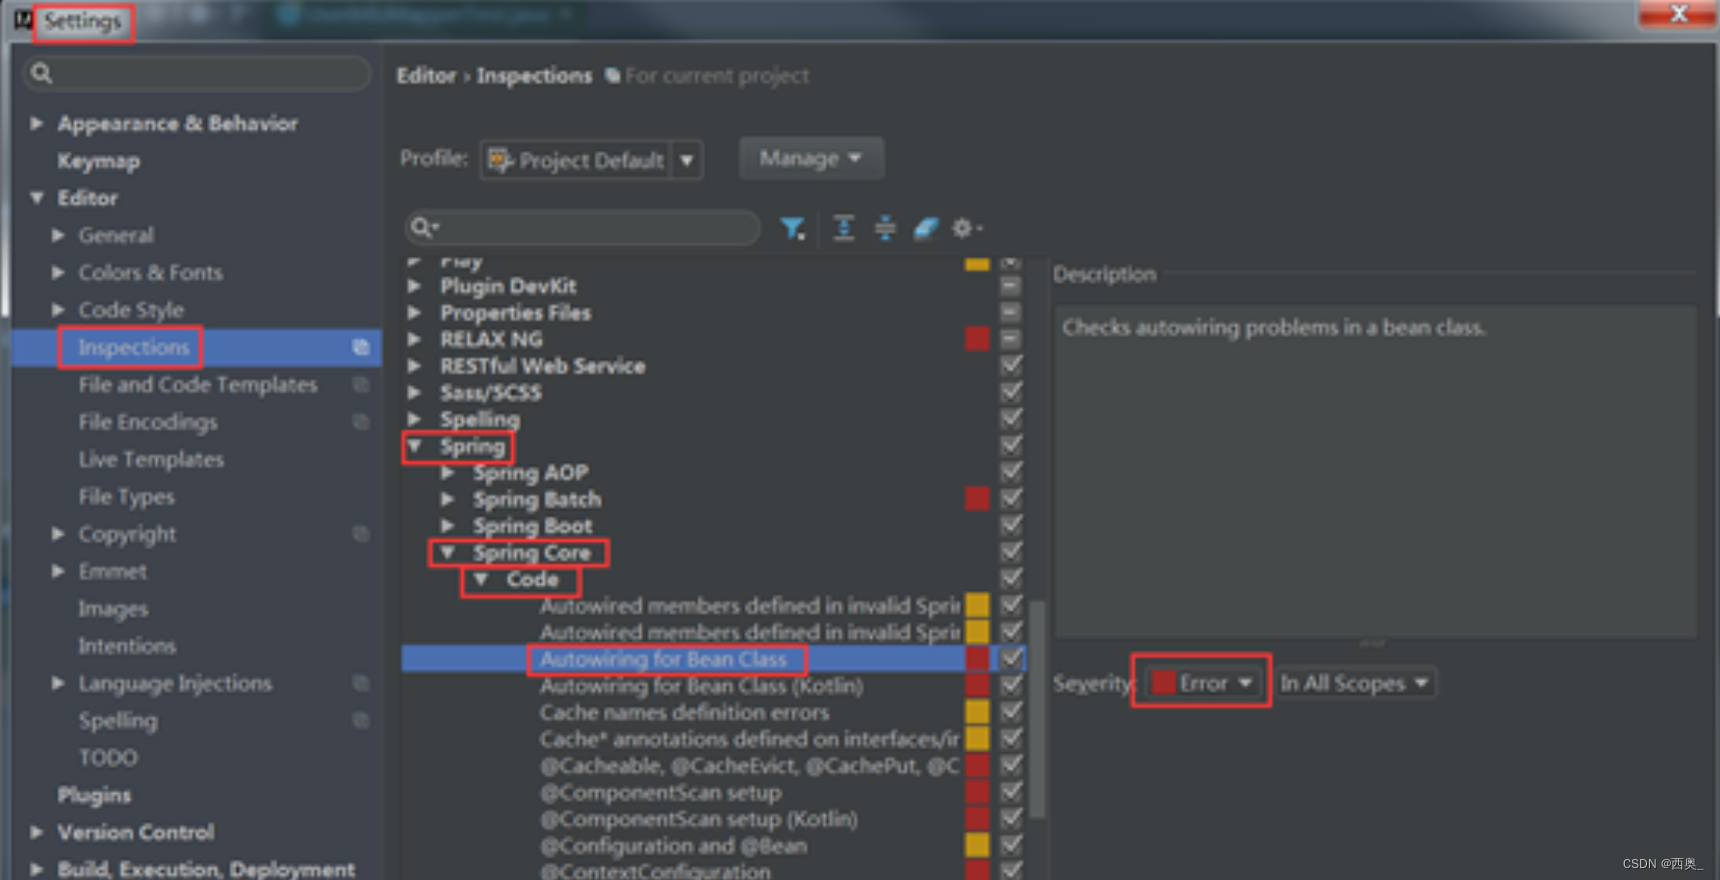Expand the Spring Boot group
Viewport: 1720px width, 880px height.
point(448,525)
